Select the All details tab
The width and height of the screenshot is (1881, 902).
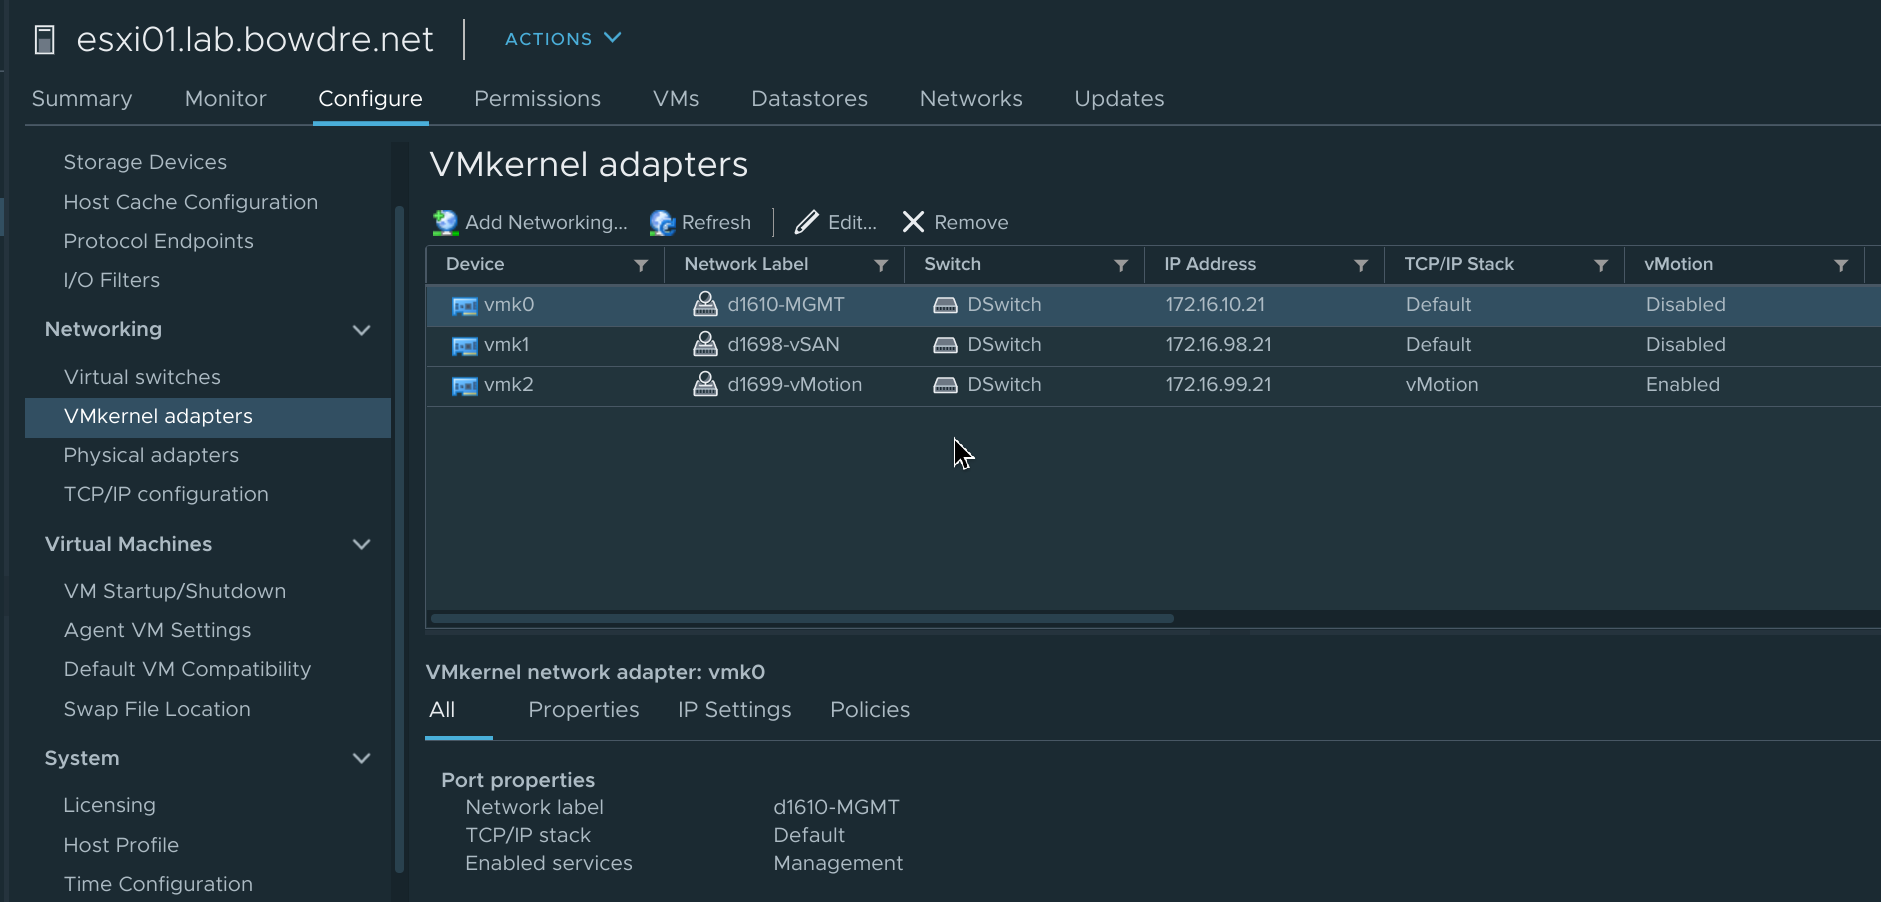(x=442, y=710)
